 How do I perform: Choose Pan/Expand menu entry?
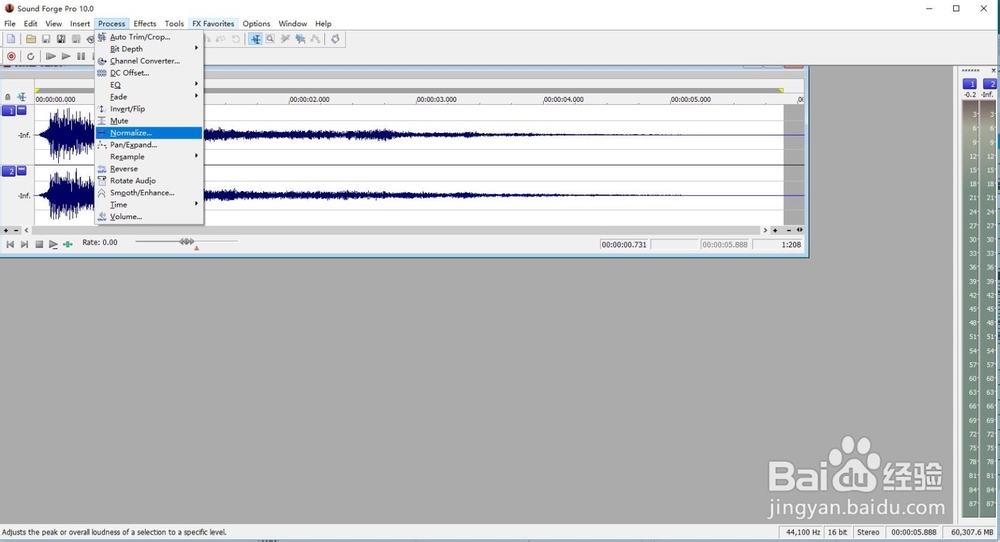point(149,145)
